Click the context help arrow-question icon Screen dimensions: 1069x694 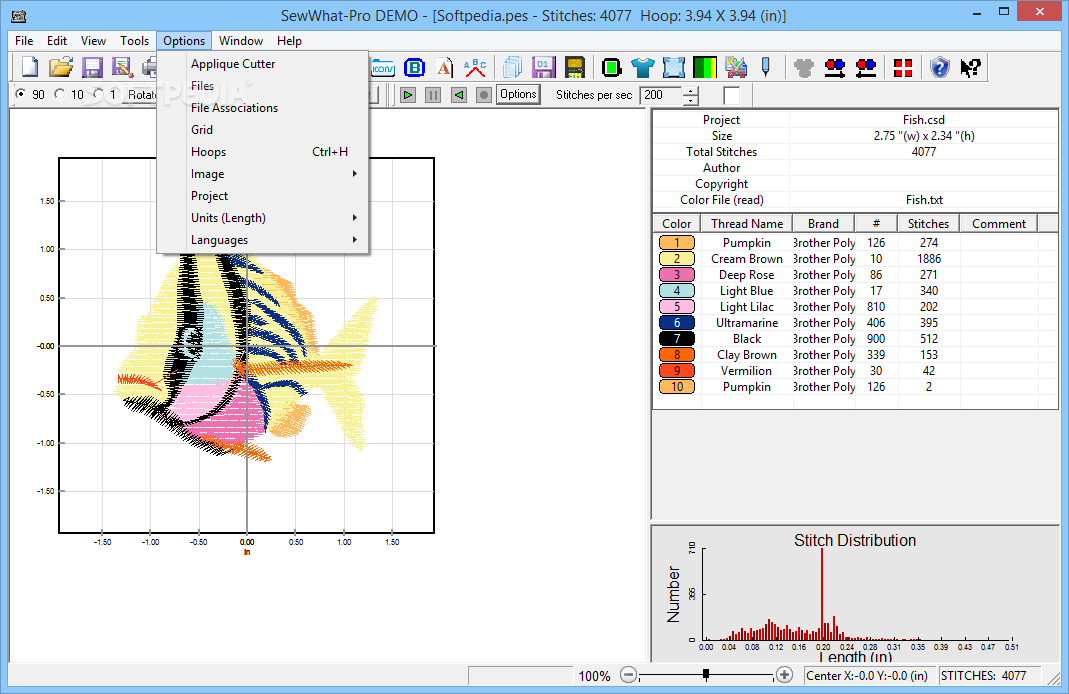click(x=970, y=67)
